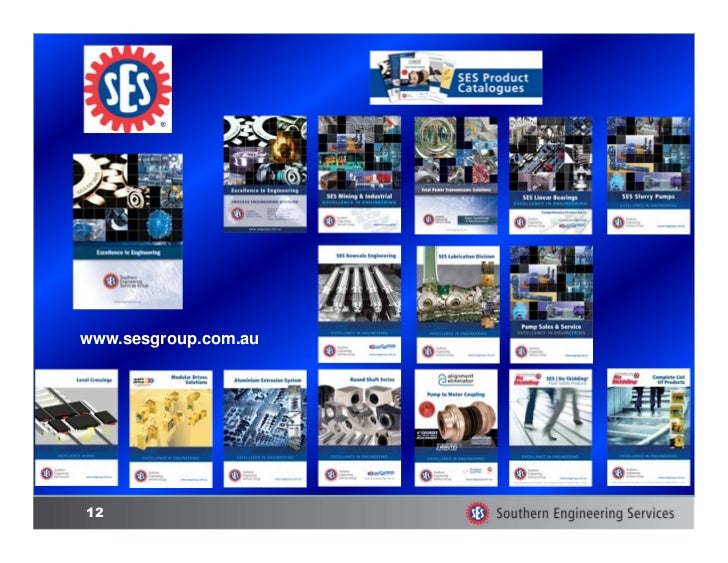Viewport: 728px width, 563px height.
Task: Open the SES No Skidding catalogue
Action: click(x=551, y=428)
